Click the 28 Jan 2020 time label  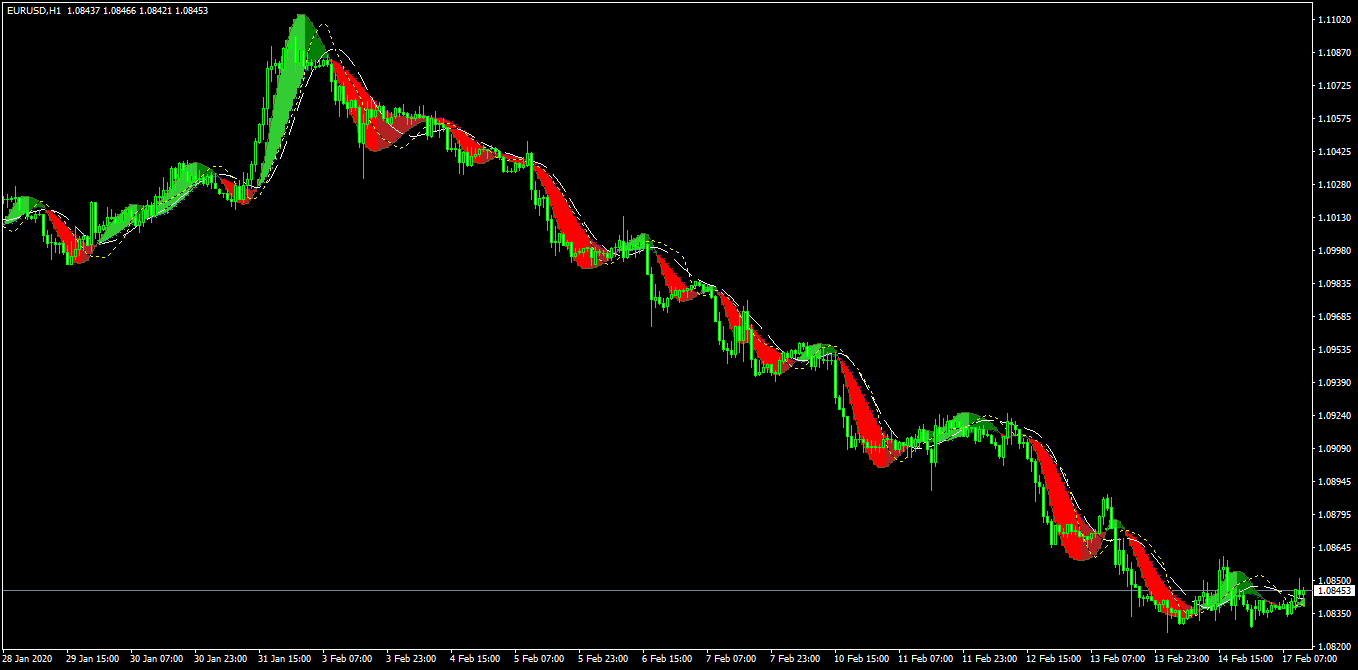[x=27, y=660]
